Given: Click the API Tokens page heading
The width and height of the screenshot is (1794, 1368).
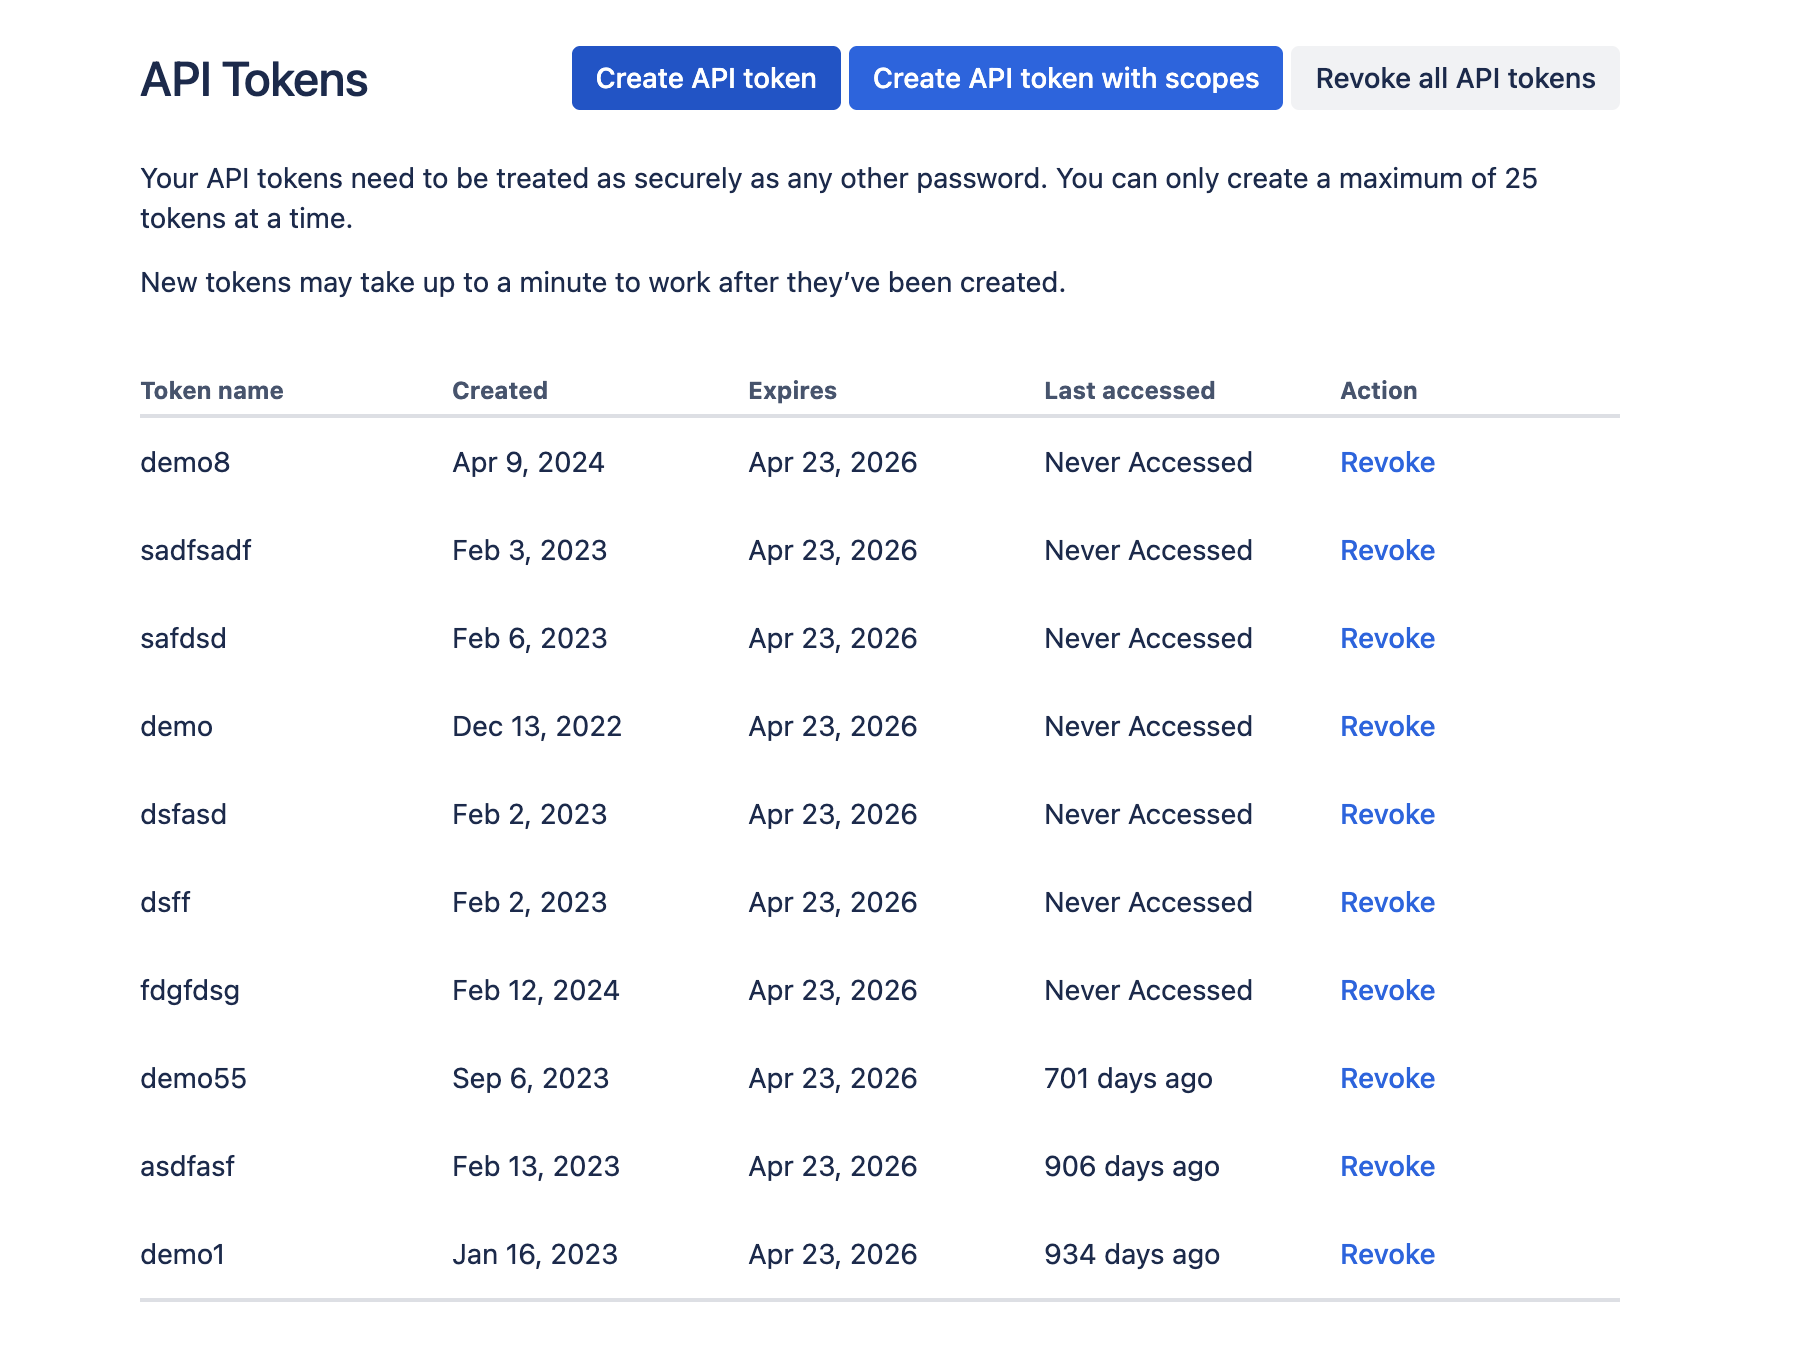Looking at the screenshot, I should coord(254,80).
